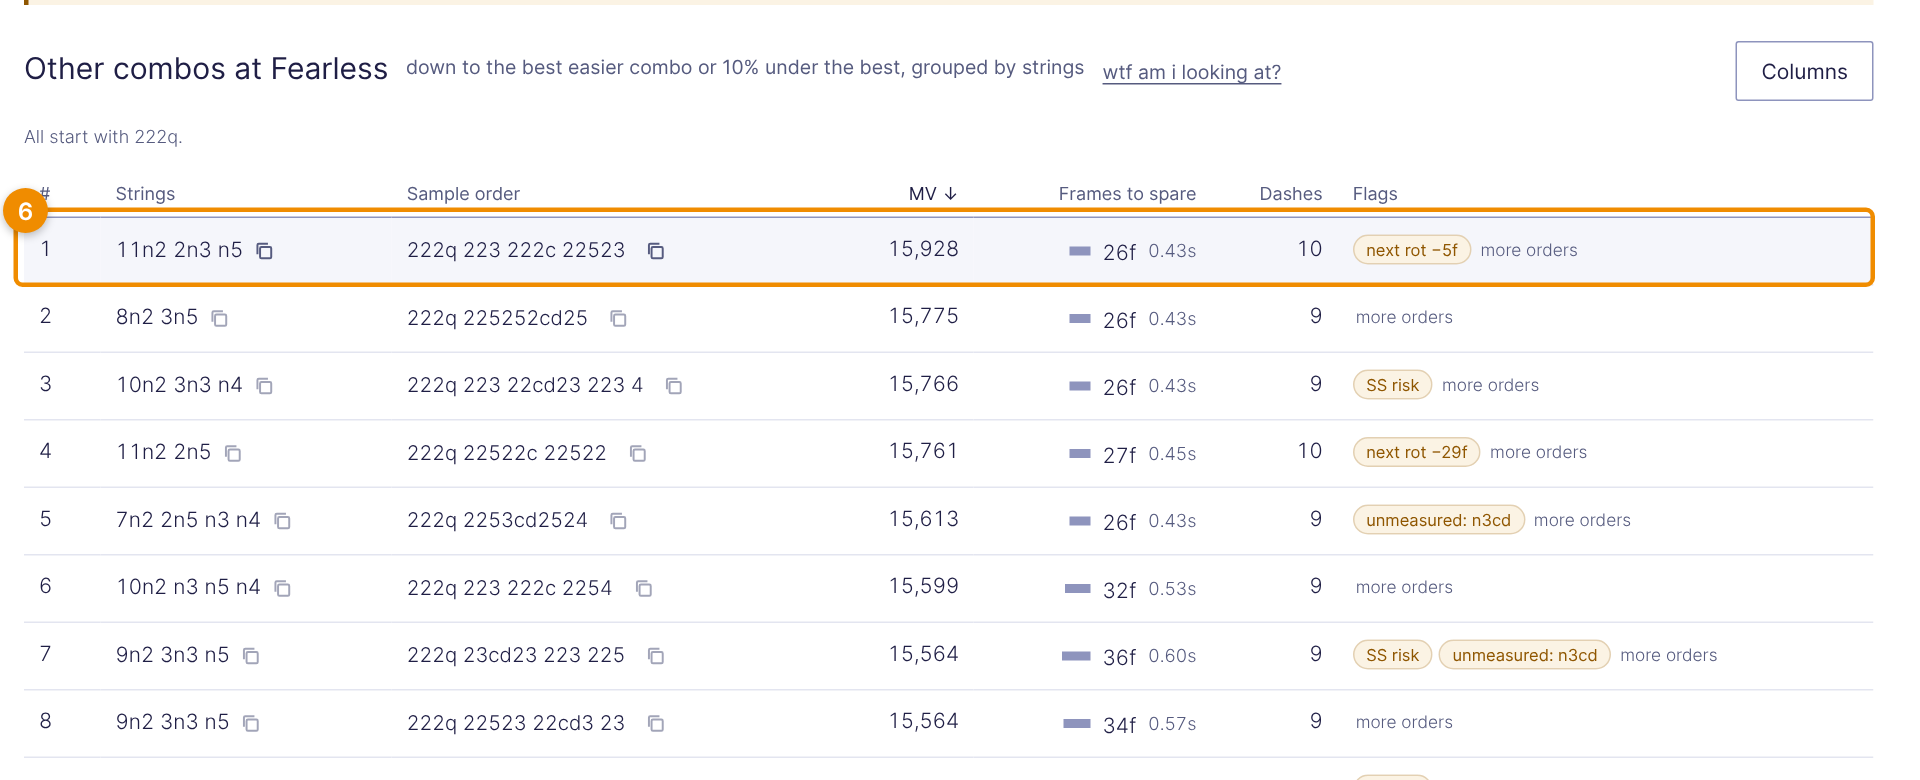Viewport: 1920px width, 780px height.
Task: Copy sample order 222q 223 222c 2254
Action: pos(644,589)
